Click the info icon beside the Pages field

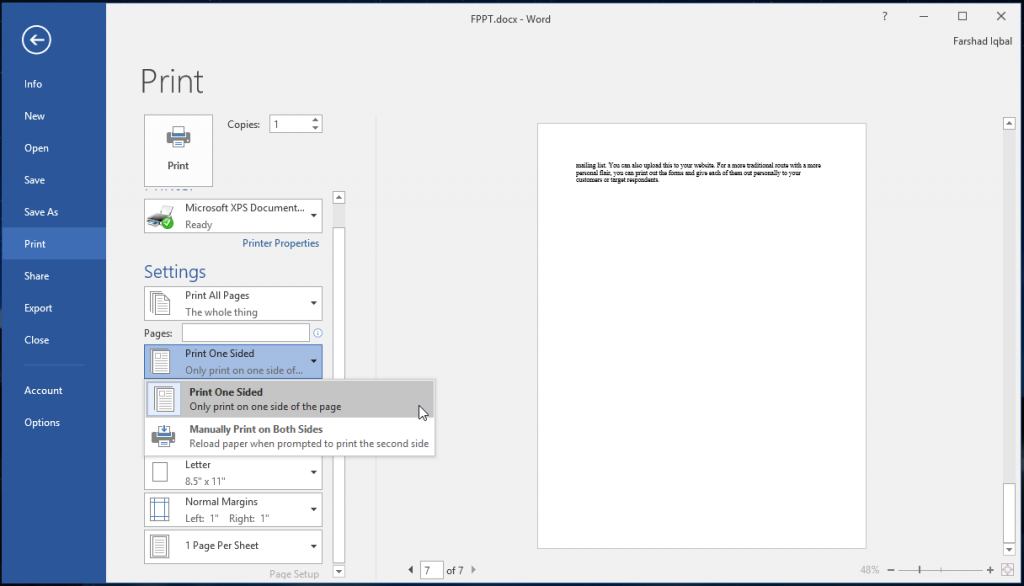coord(317,332)
